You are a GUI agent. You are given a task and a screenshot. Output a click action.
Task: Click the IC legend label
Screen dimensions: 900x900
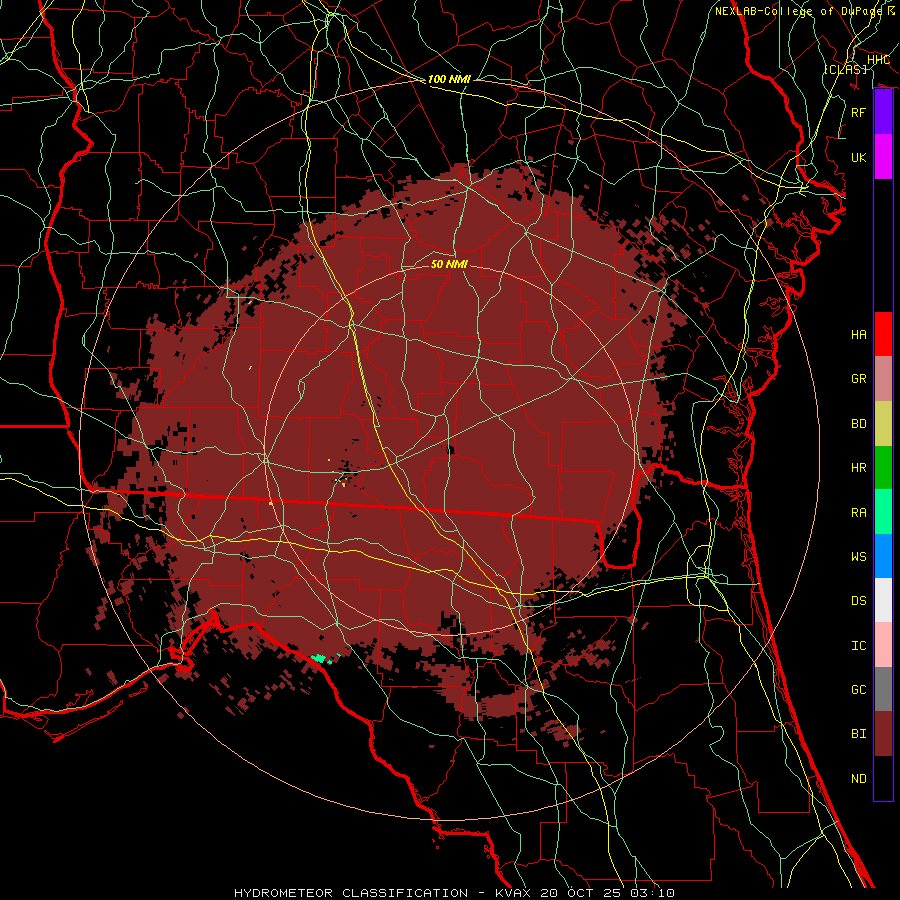pyautogui.click(x=858, y=645)
